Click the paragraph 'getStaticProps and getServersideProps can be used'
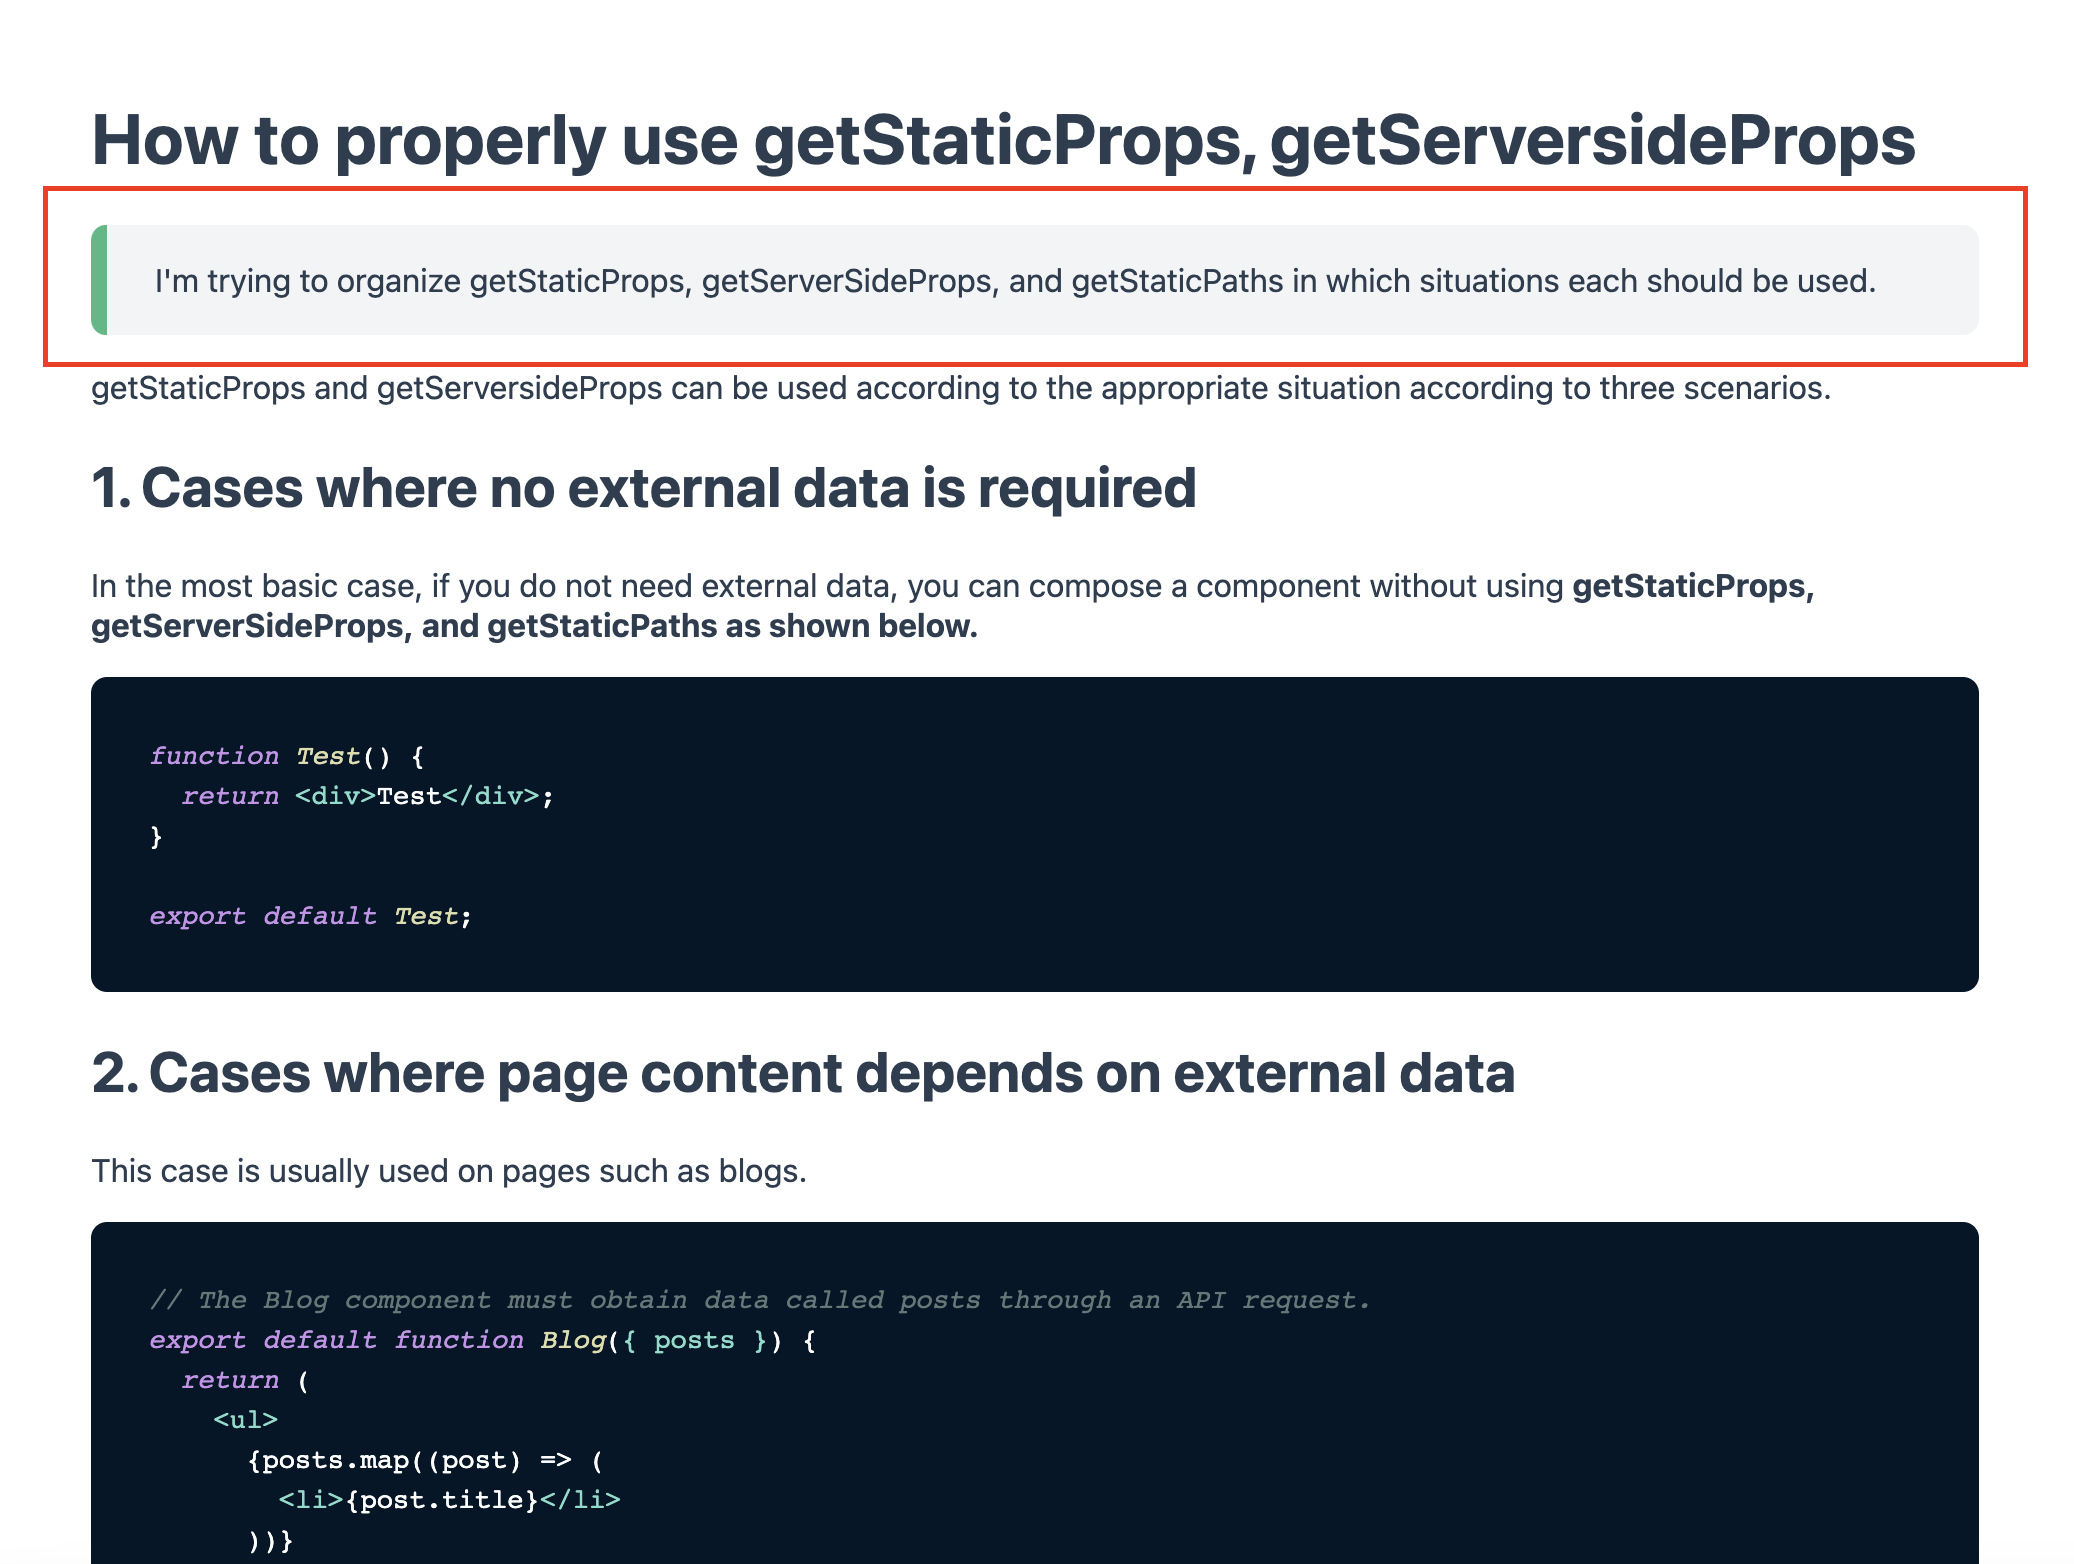 click(x=961, y=388)
